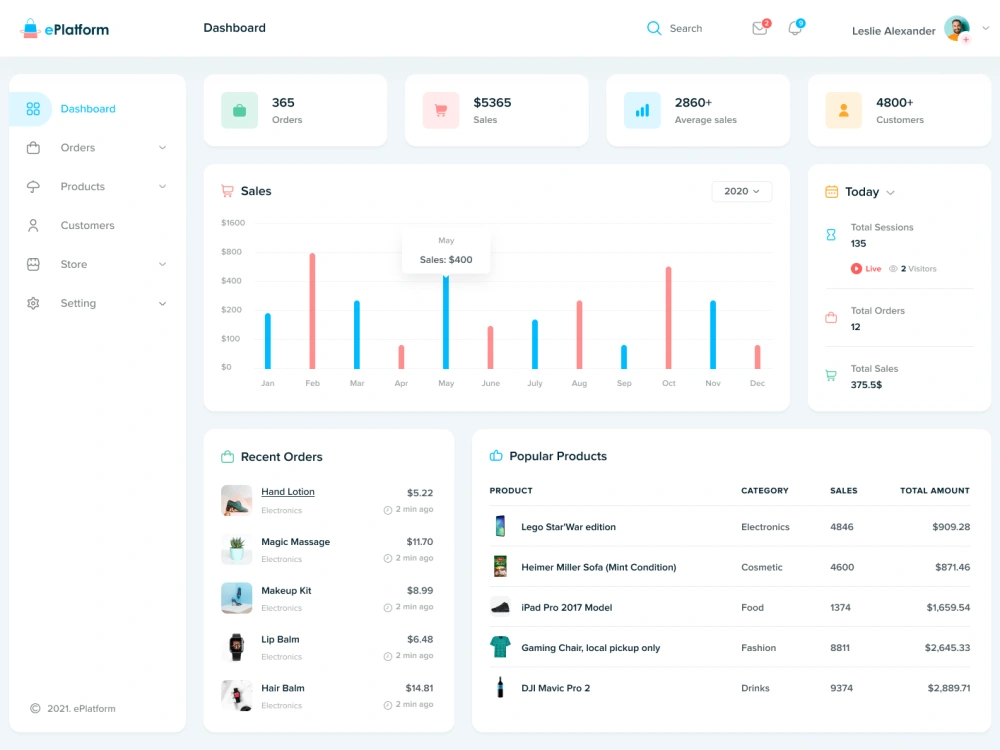Click the ePlatform shopping bag logo
1000x750 pixels.
[x=30, y=28]
